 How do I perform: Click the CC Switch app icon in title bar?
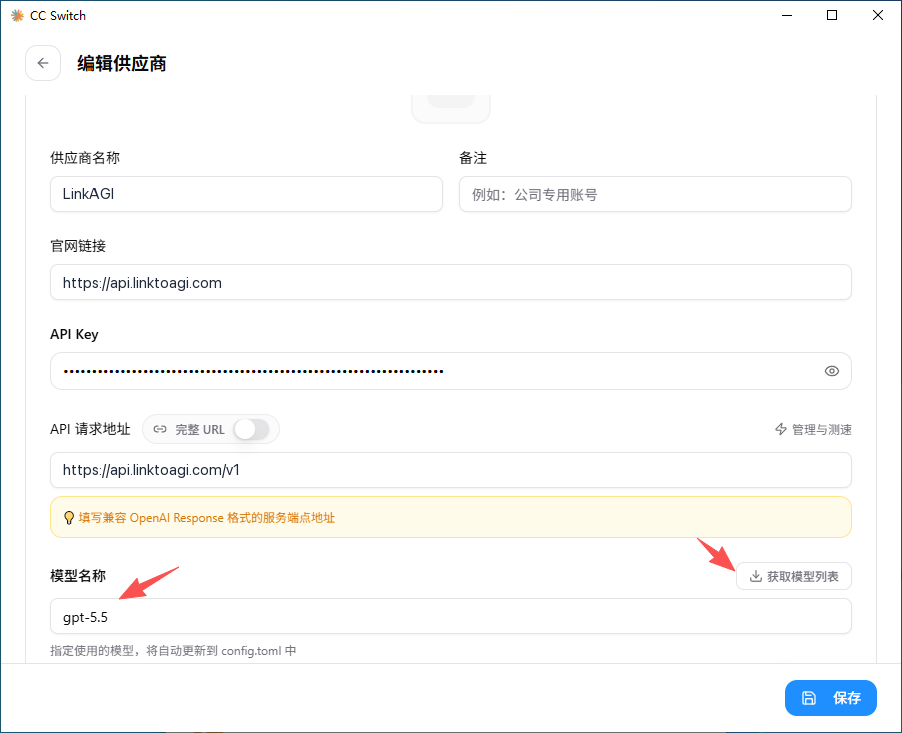point(17,16)
